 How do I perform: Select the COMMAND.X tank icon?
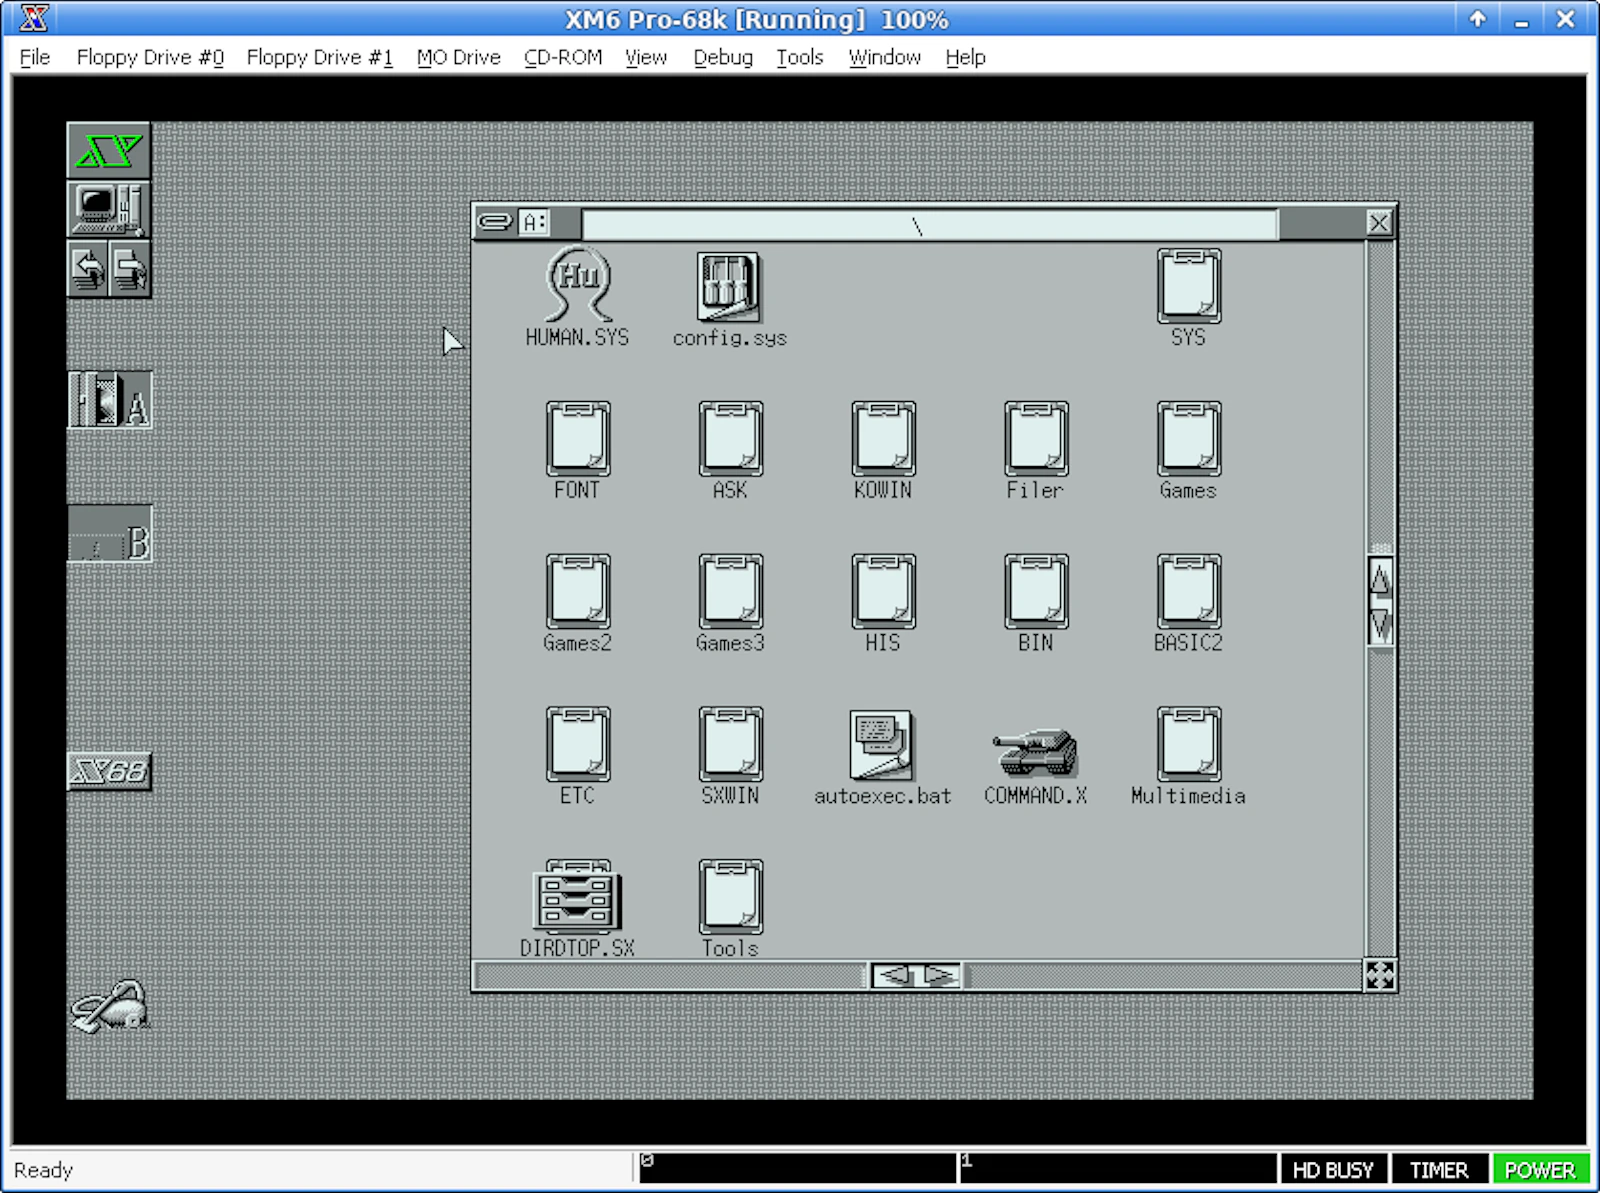[x=1035, y=752]
